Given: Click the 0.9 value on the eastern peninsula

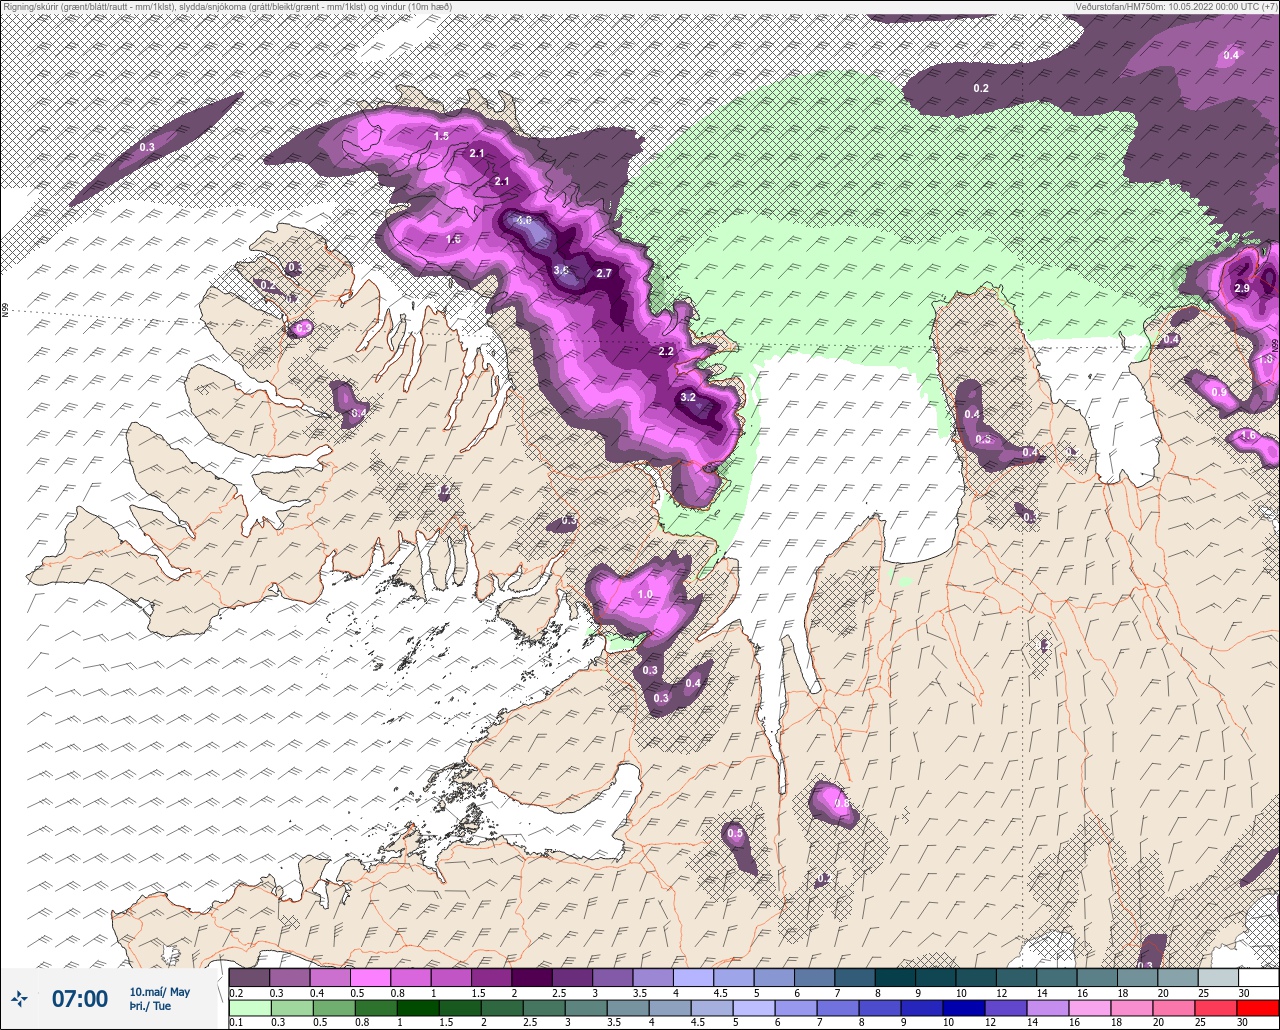Looking at the screenshot, I should pyautogui.click(x=1218, y=392).
